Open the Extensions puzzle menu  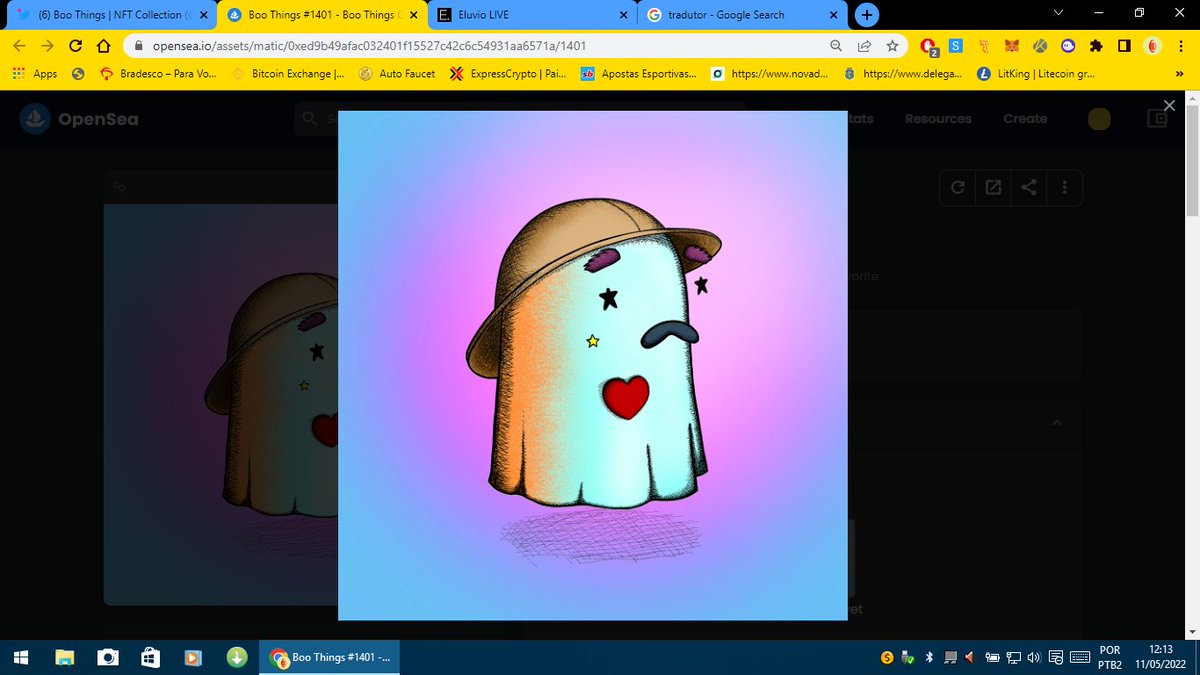coord(1096,46)
